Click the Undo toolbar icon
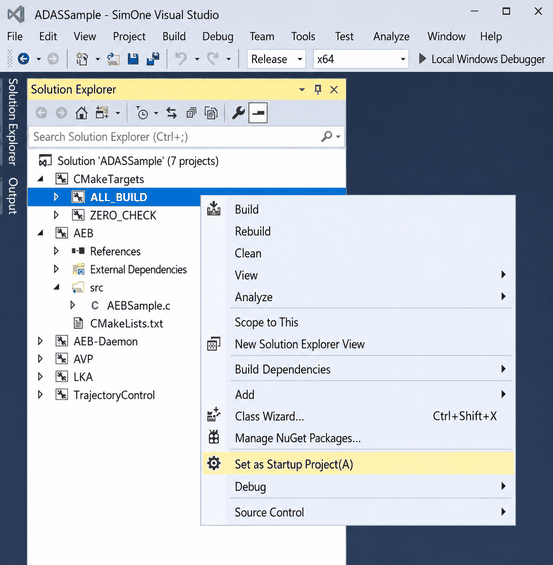The width and height of the screenshot is (553, 565). 181,59
